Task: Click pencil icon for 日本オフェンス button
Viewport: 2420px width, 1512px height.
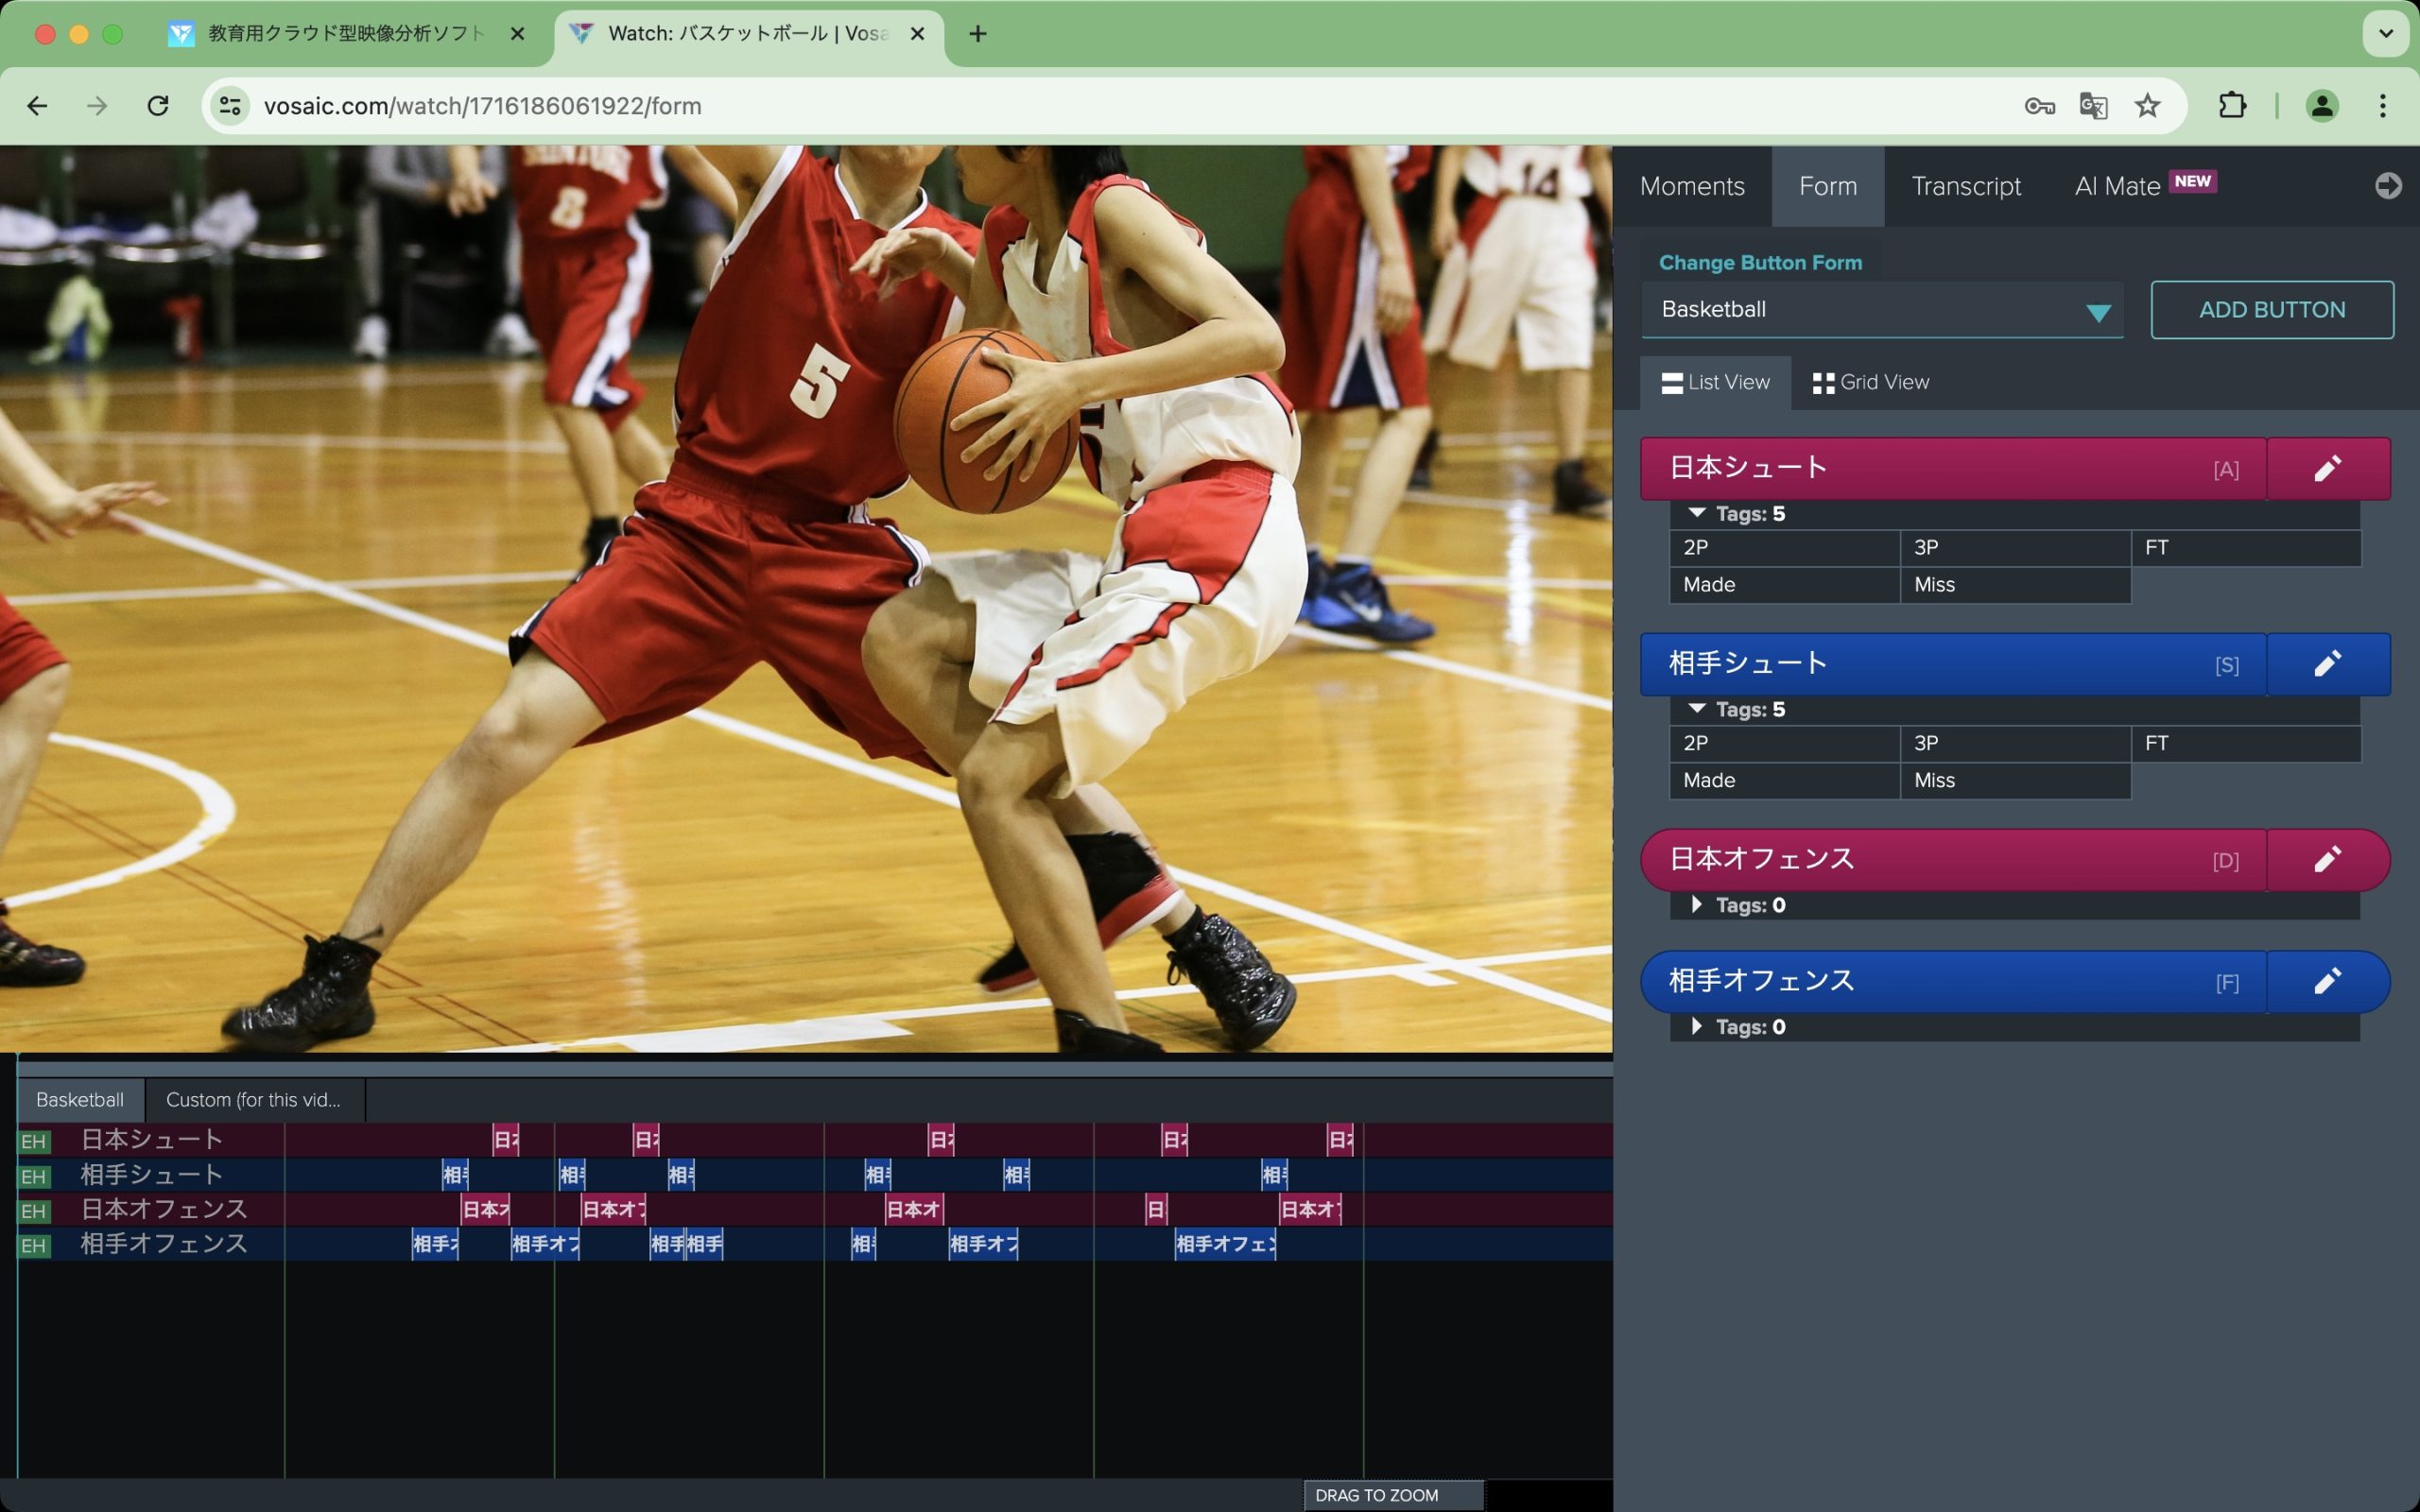Action: [x=2327, y=860]
